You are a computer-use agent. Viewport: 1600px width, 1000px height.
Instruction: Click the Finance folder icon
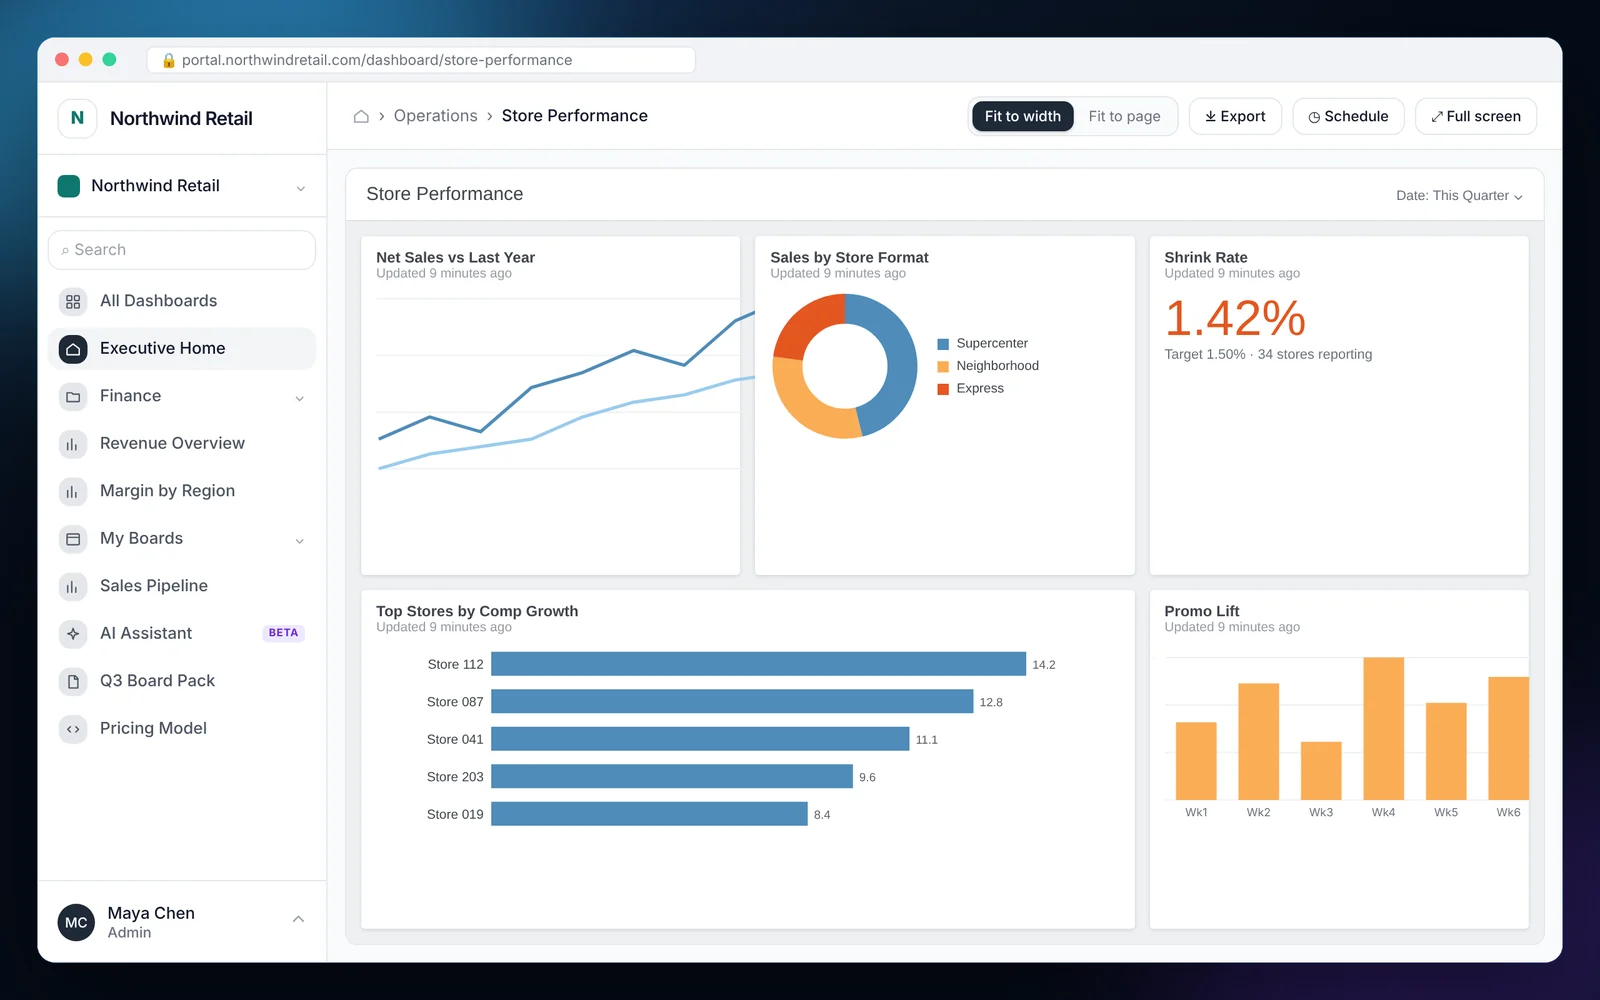[73, 397]
